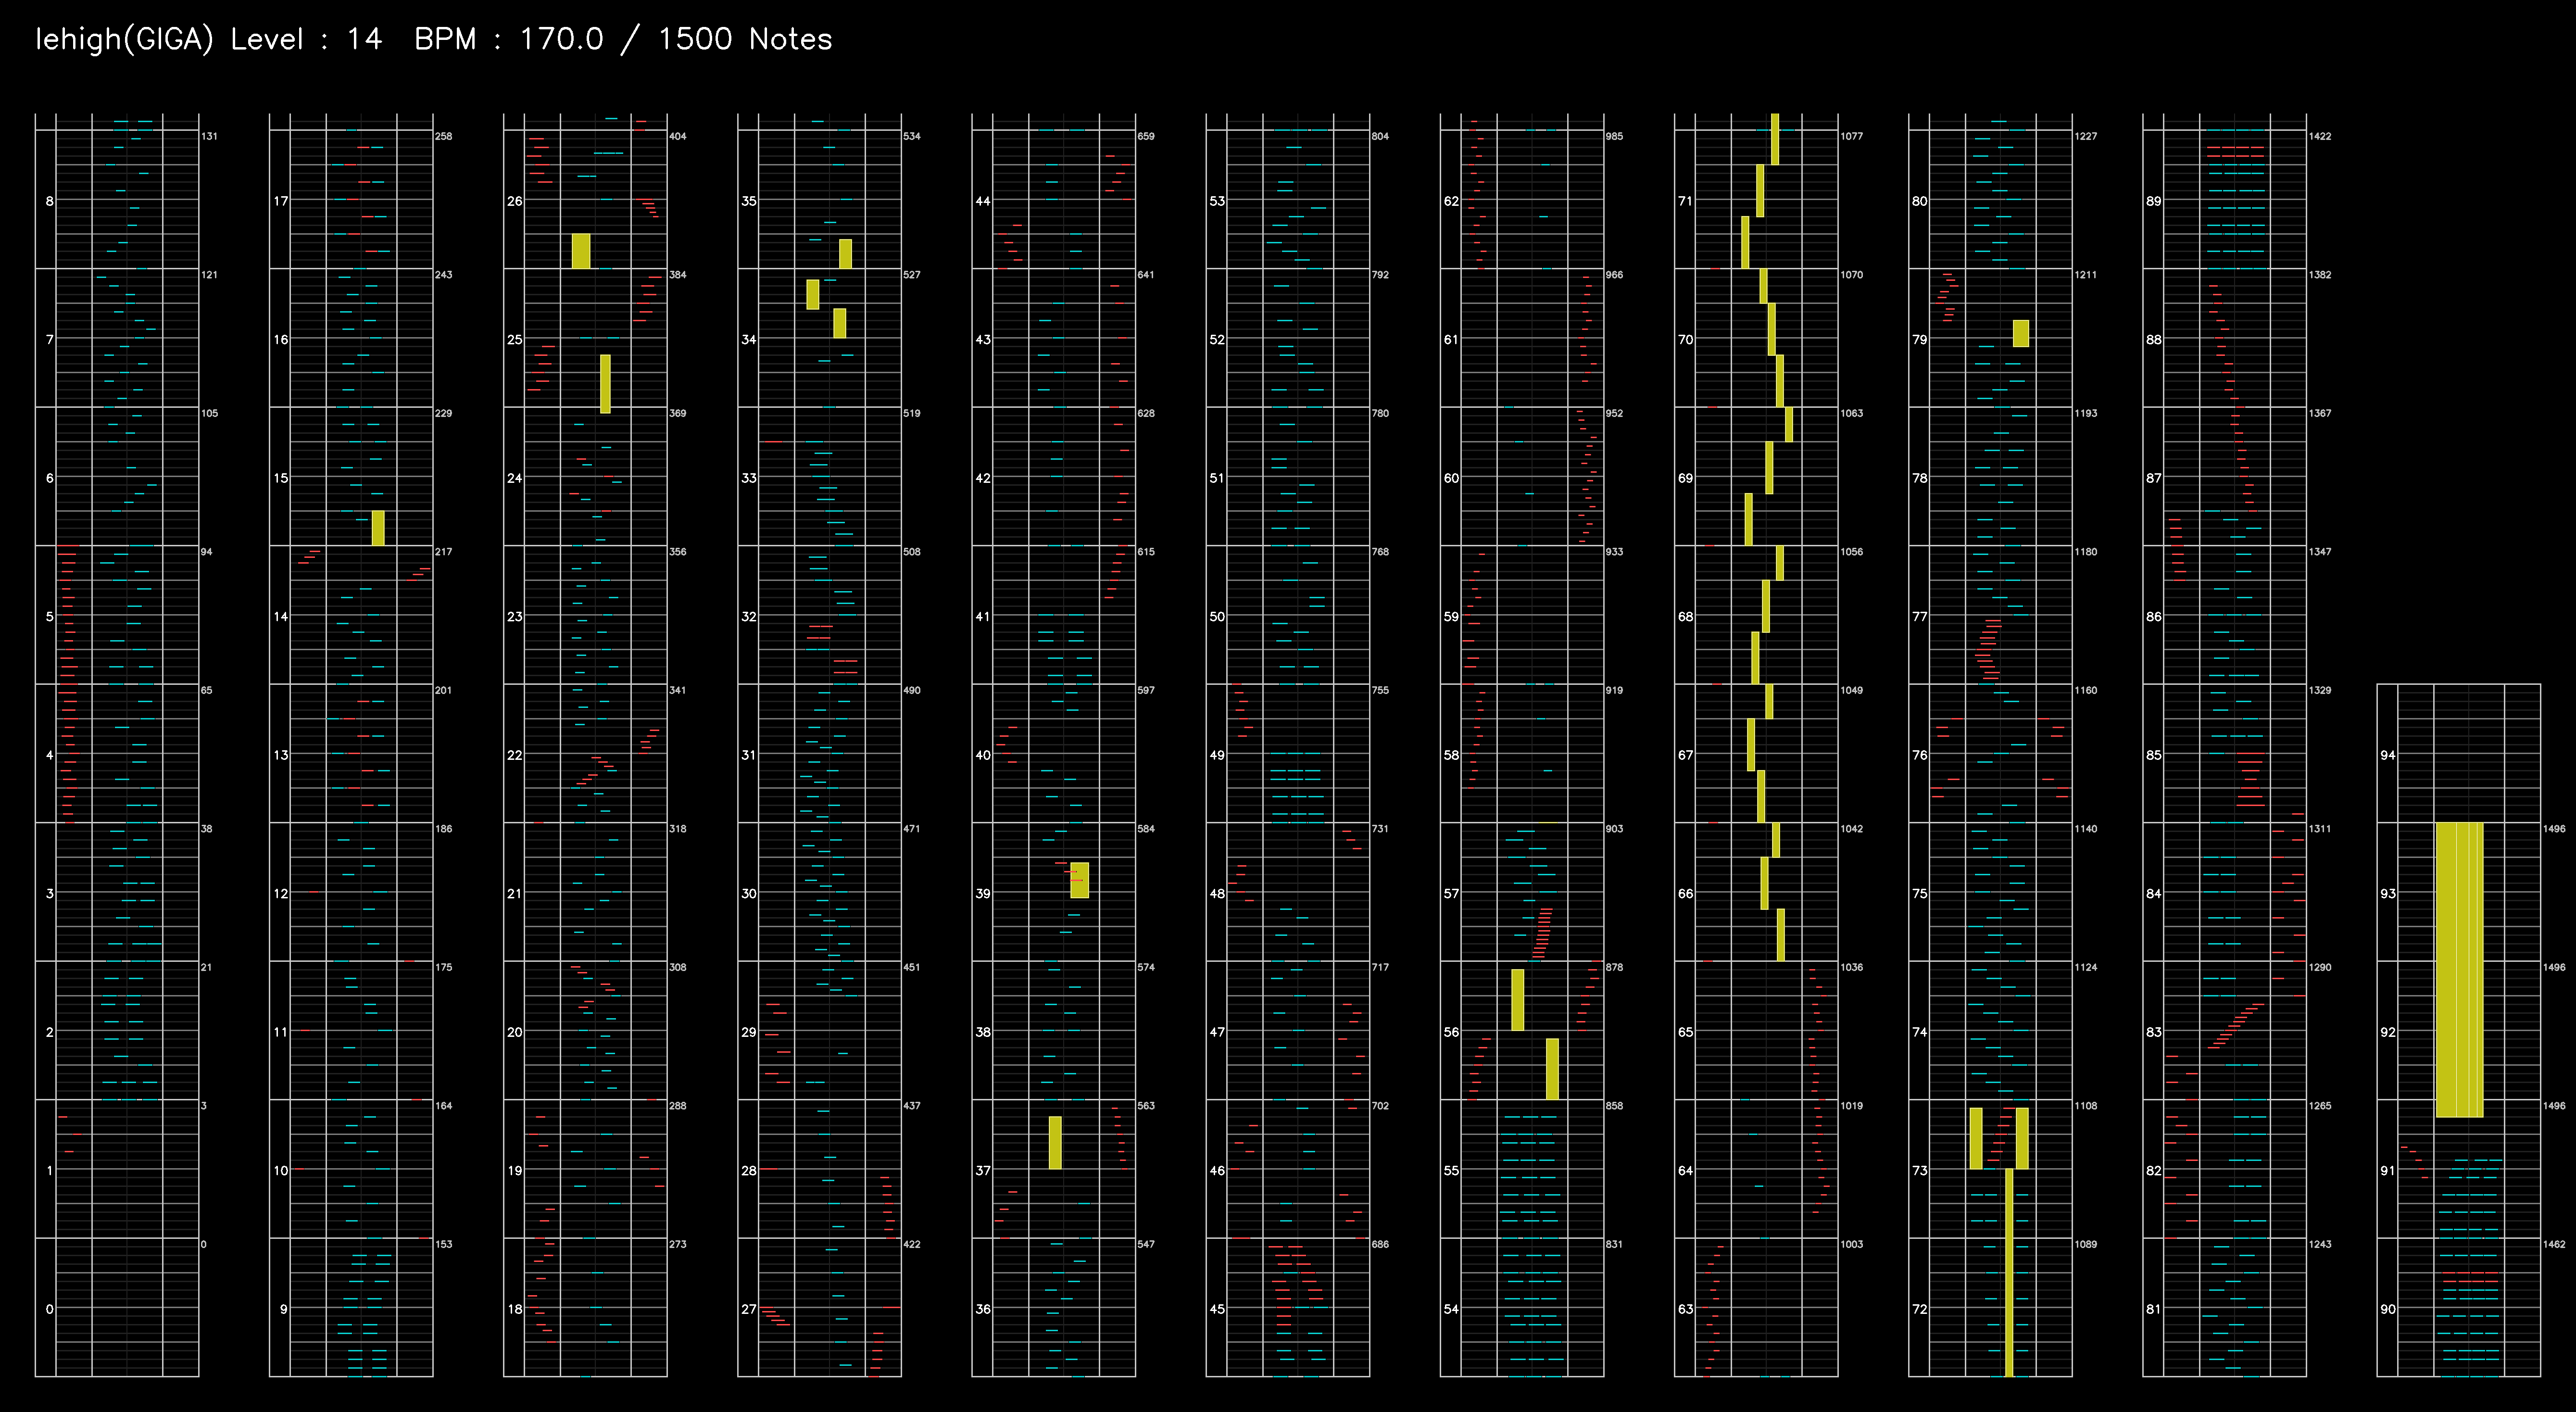Select measure number 45 label
The height and width of the screenshot is (1412, 2576).
(1217, 1309)
